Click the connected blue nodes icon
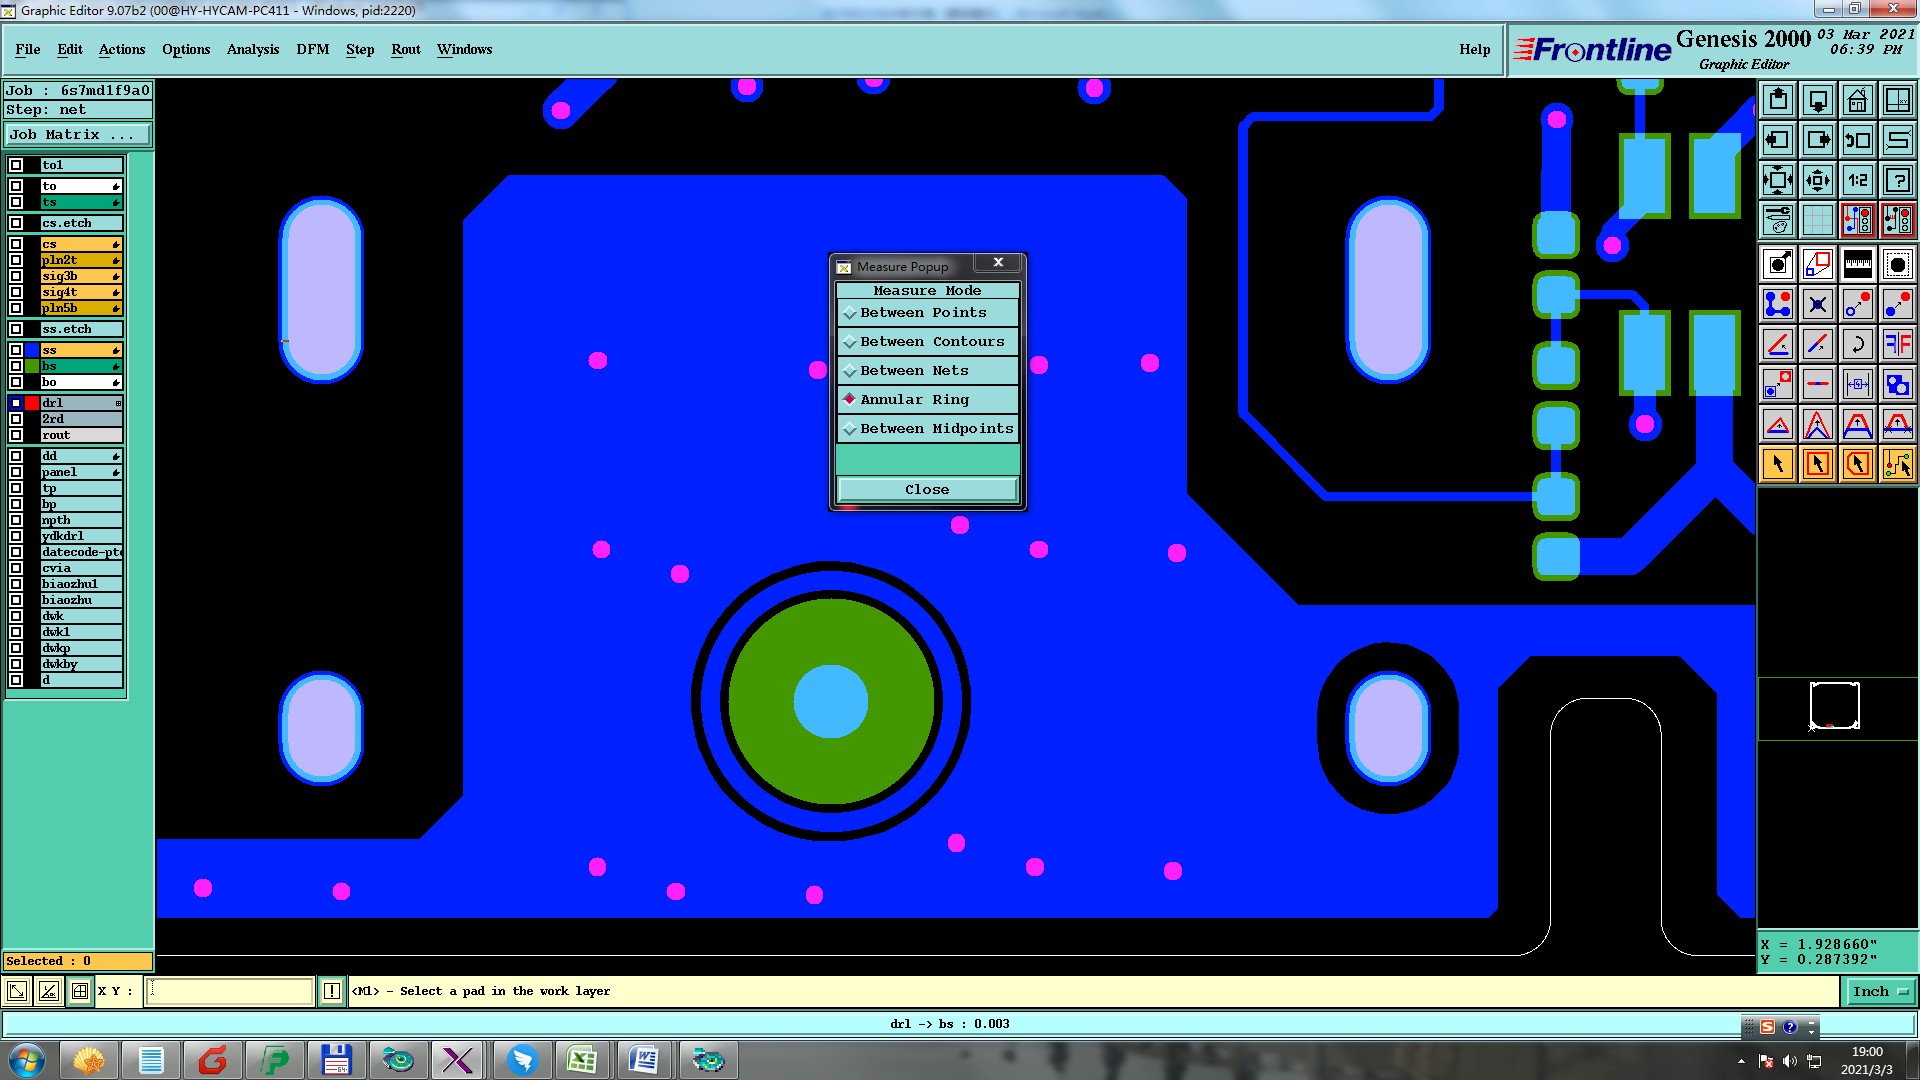This screenshot has width=1920, height=1080. (x=1778, y=304)
